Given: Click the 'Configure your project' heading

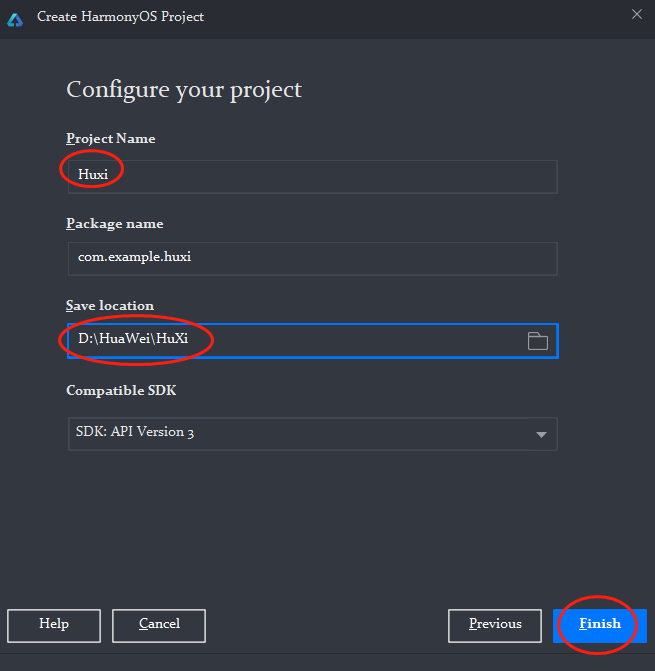Looking at the screenshot, I should click(184, 90).
